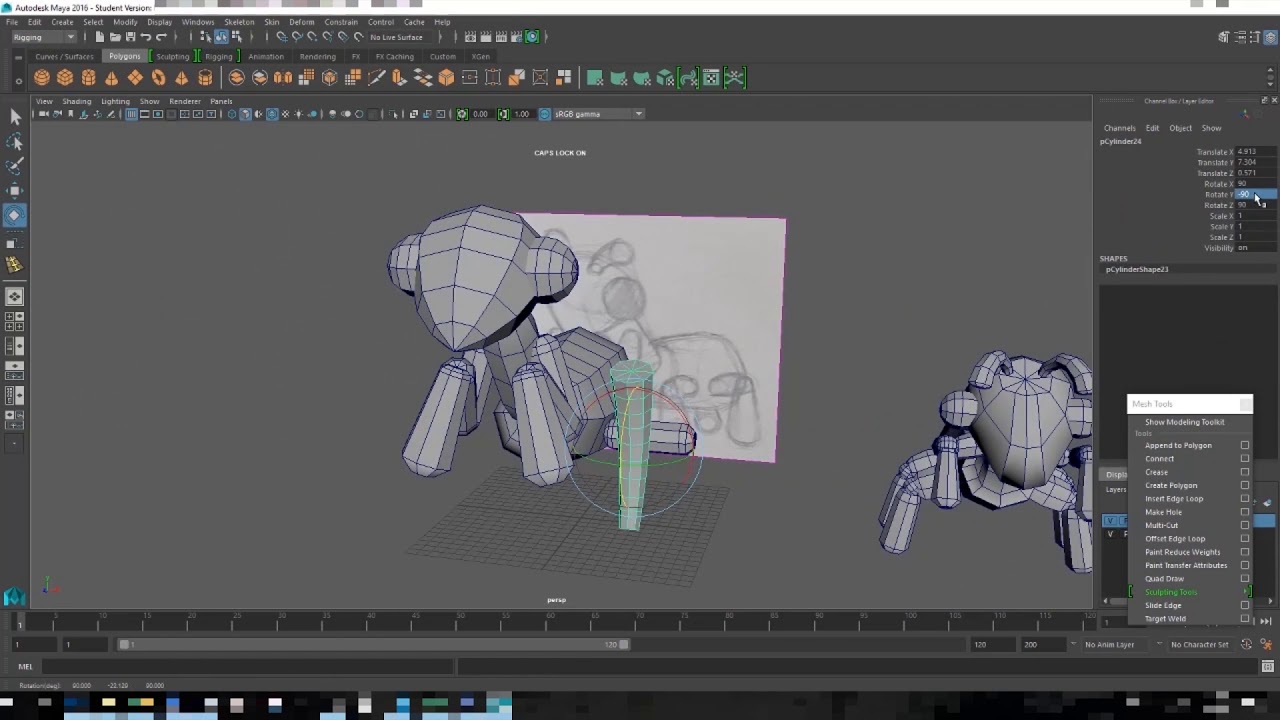The image size is (1280, 720).
Task: Toggle gamma control icon beside 1.00
Action: [503, 114]
